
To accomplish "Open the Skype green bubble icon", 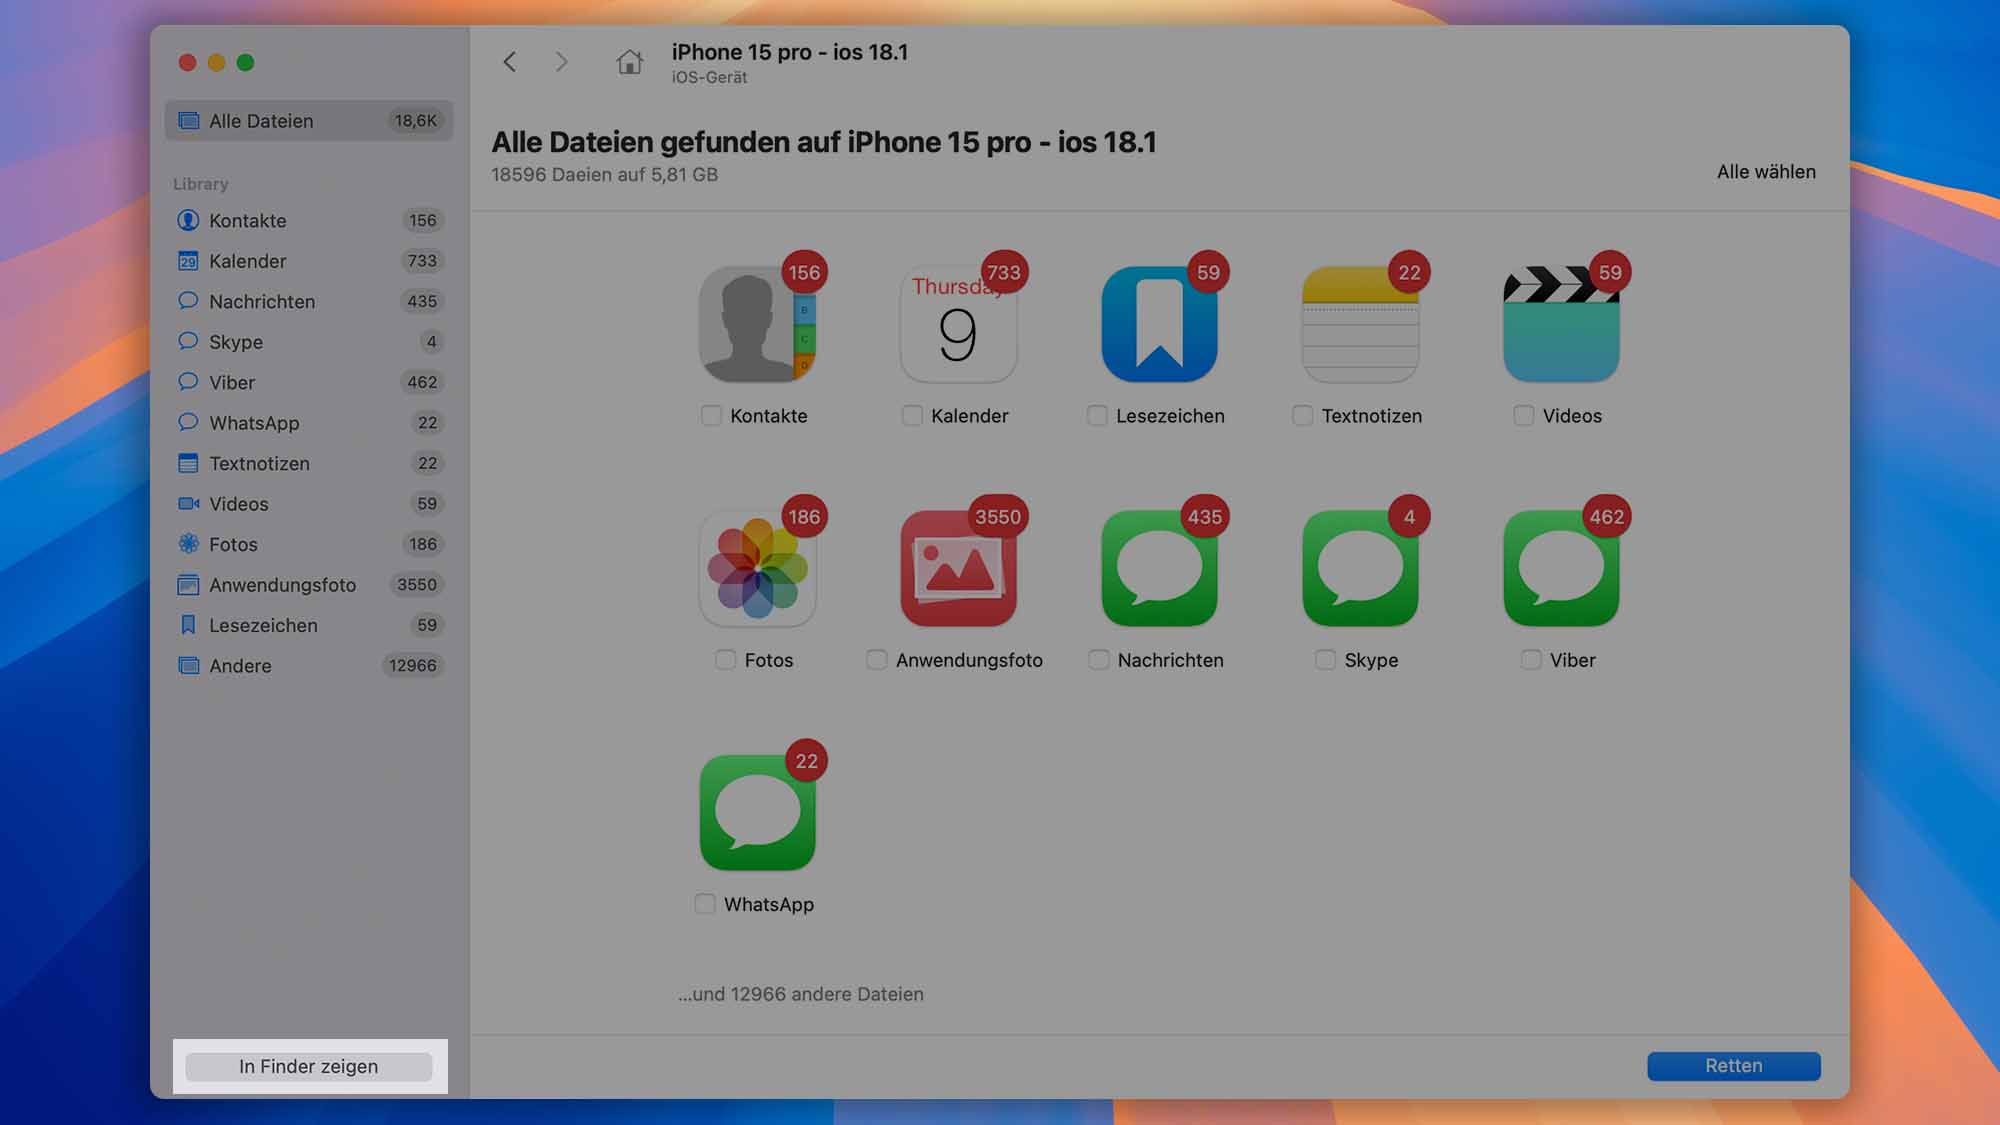I will pos(1361,568).
